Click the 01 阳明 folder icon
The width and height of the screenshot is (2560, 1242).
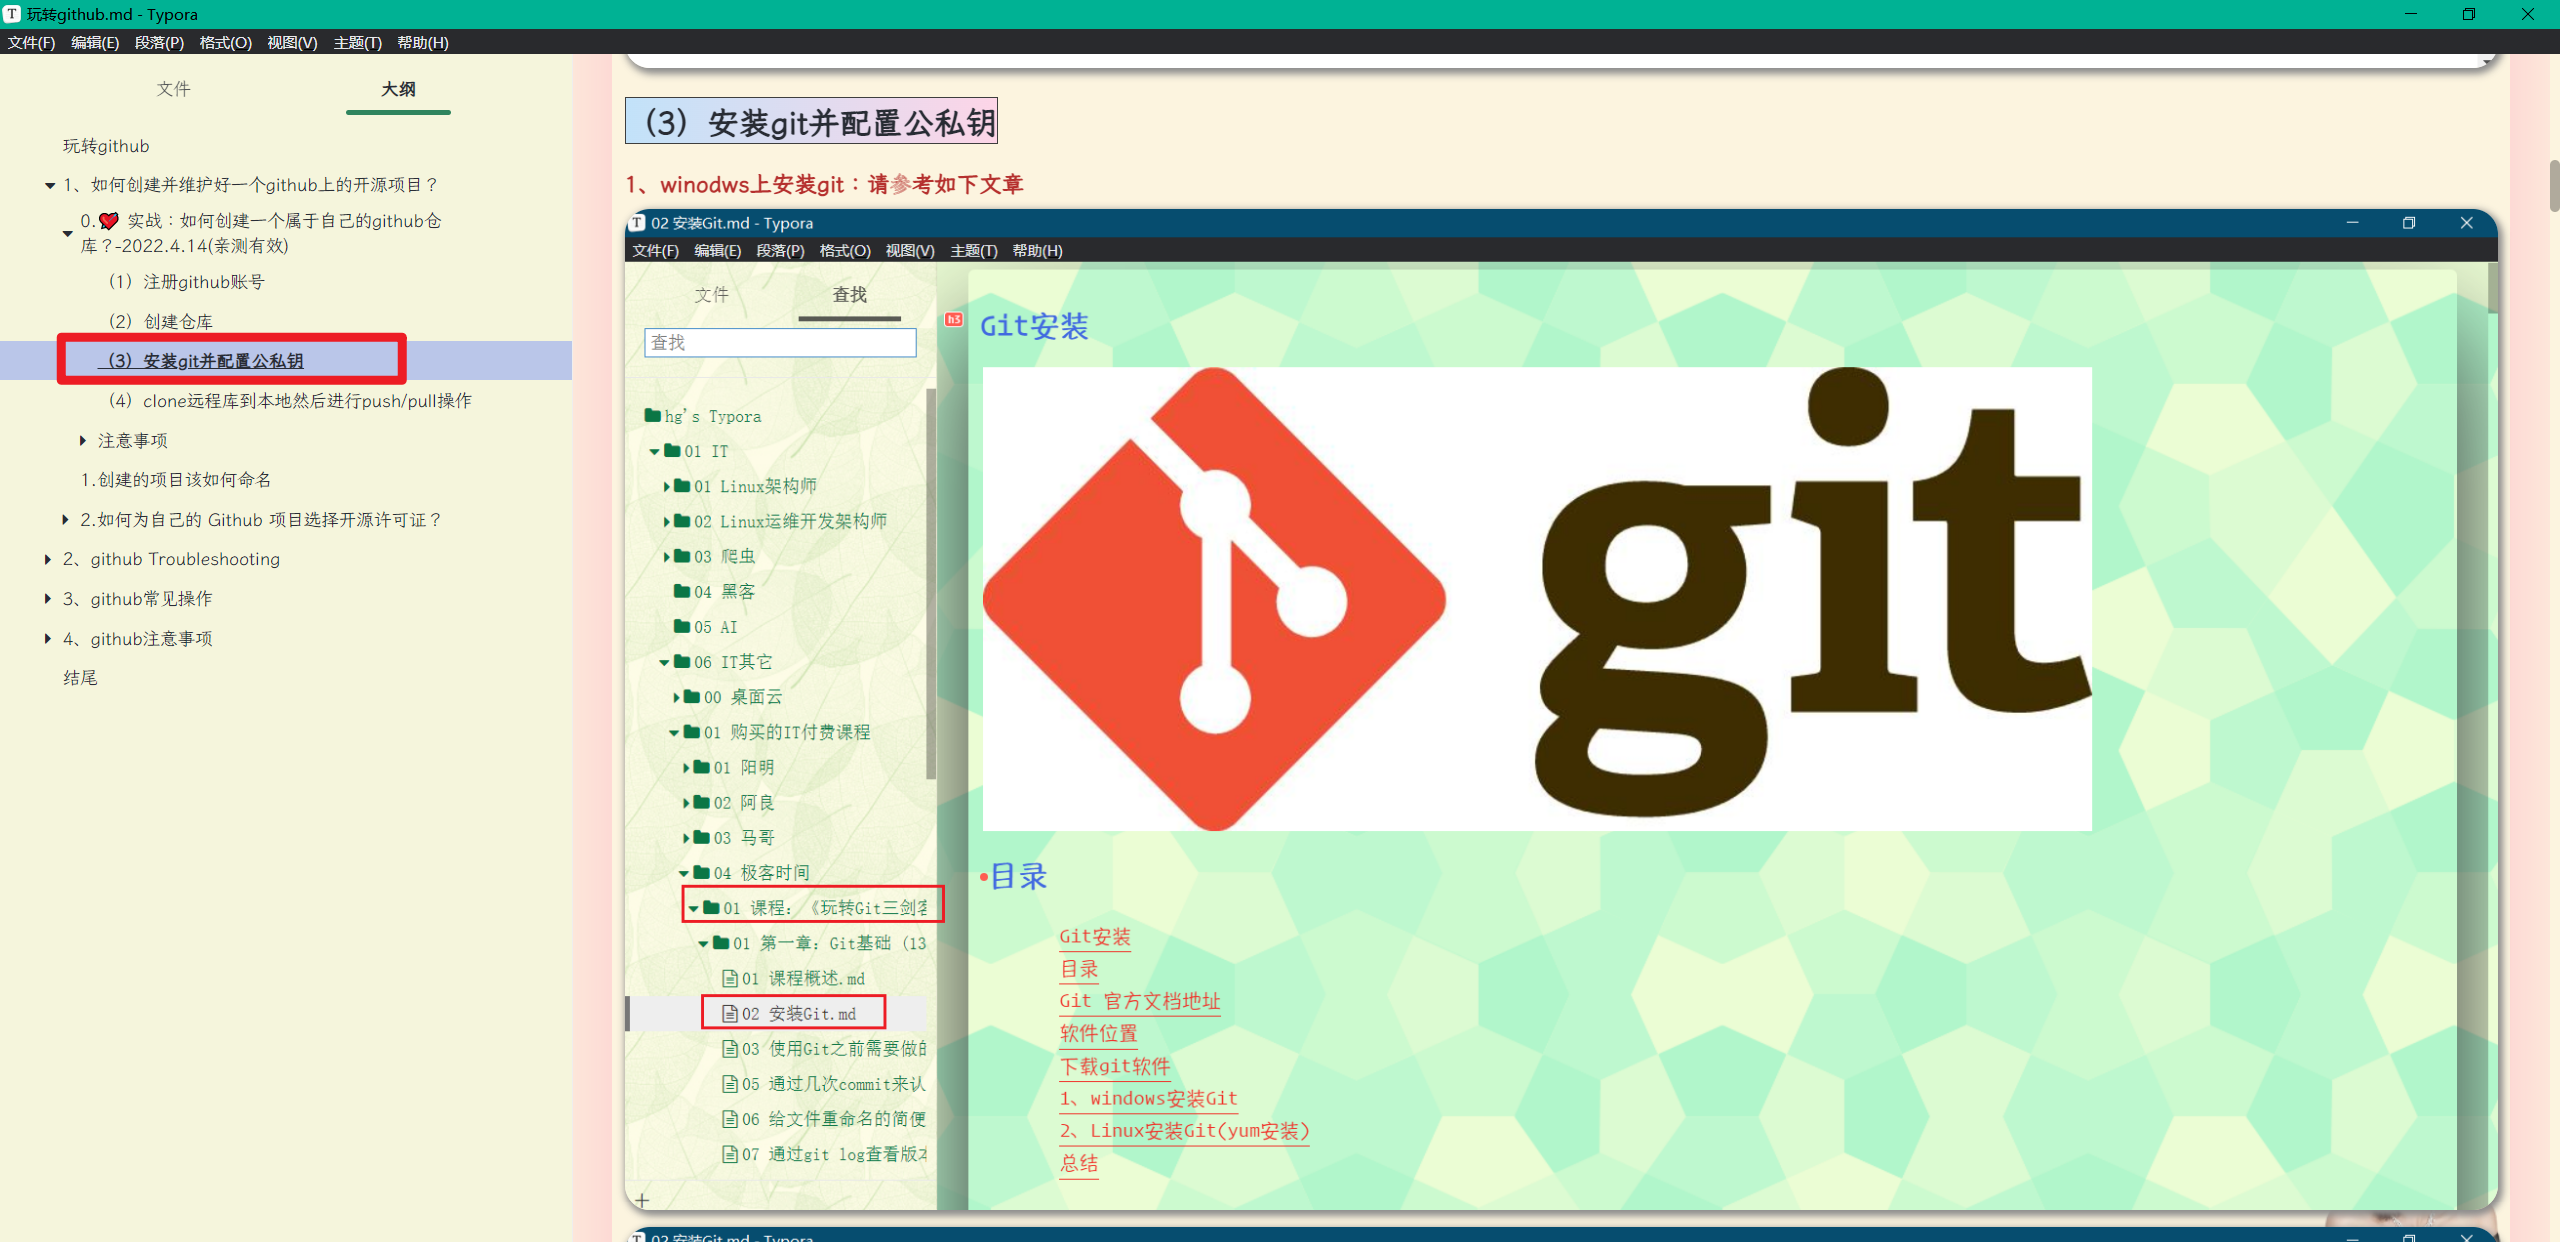[x=702, y=767]
